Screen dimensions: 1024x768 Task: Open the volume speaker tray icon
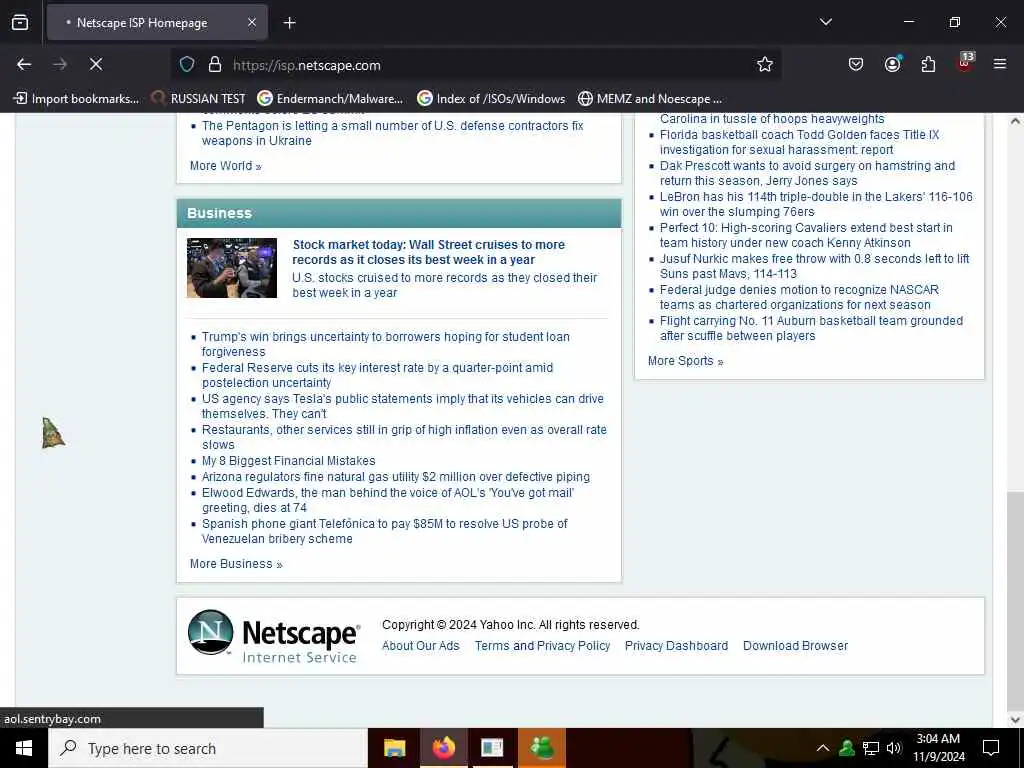[x=894, y=748]
